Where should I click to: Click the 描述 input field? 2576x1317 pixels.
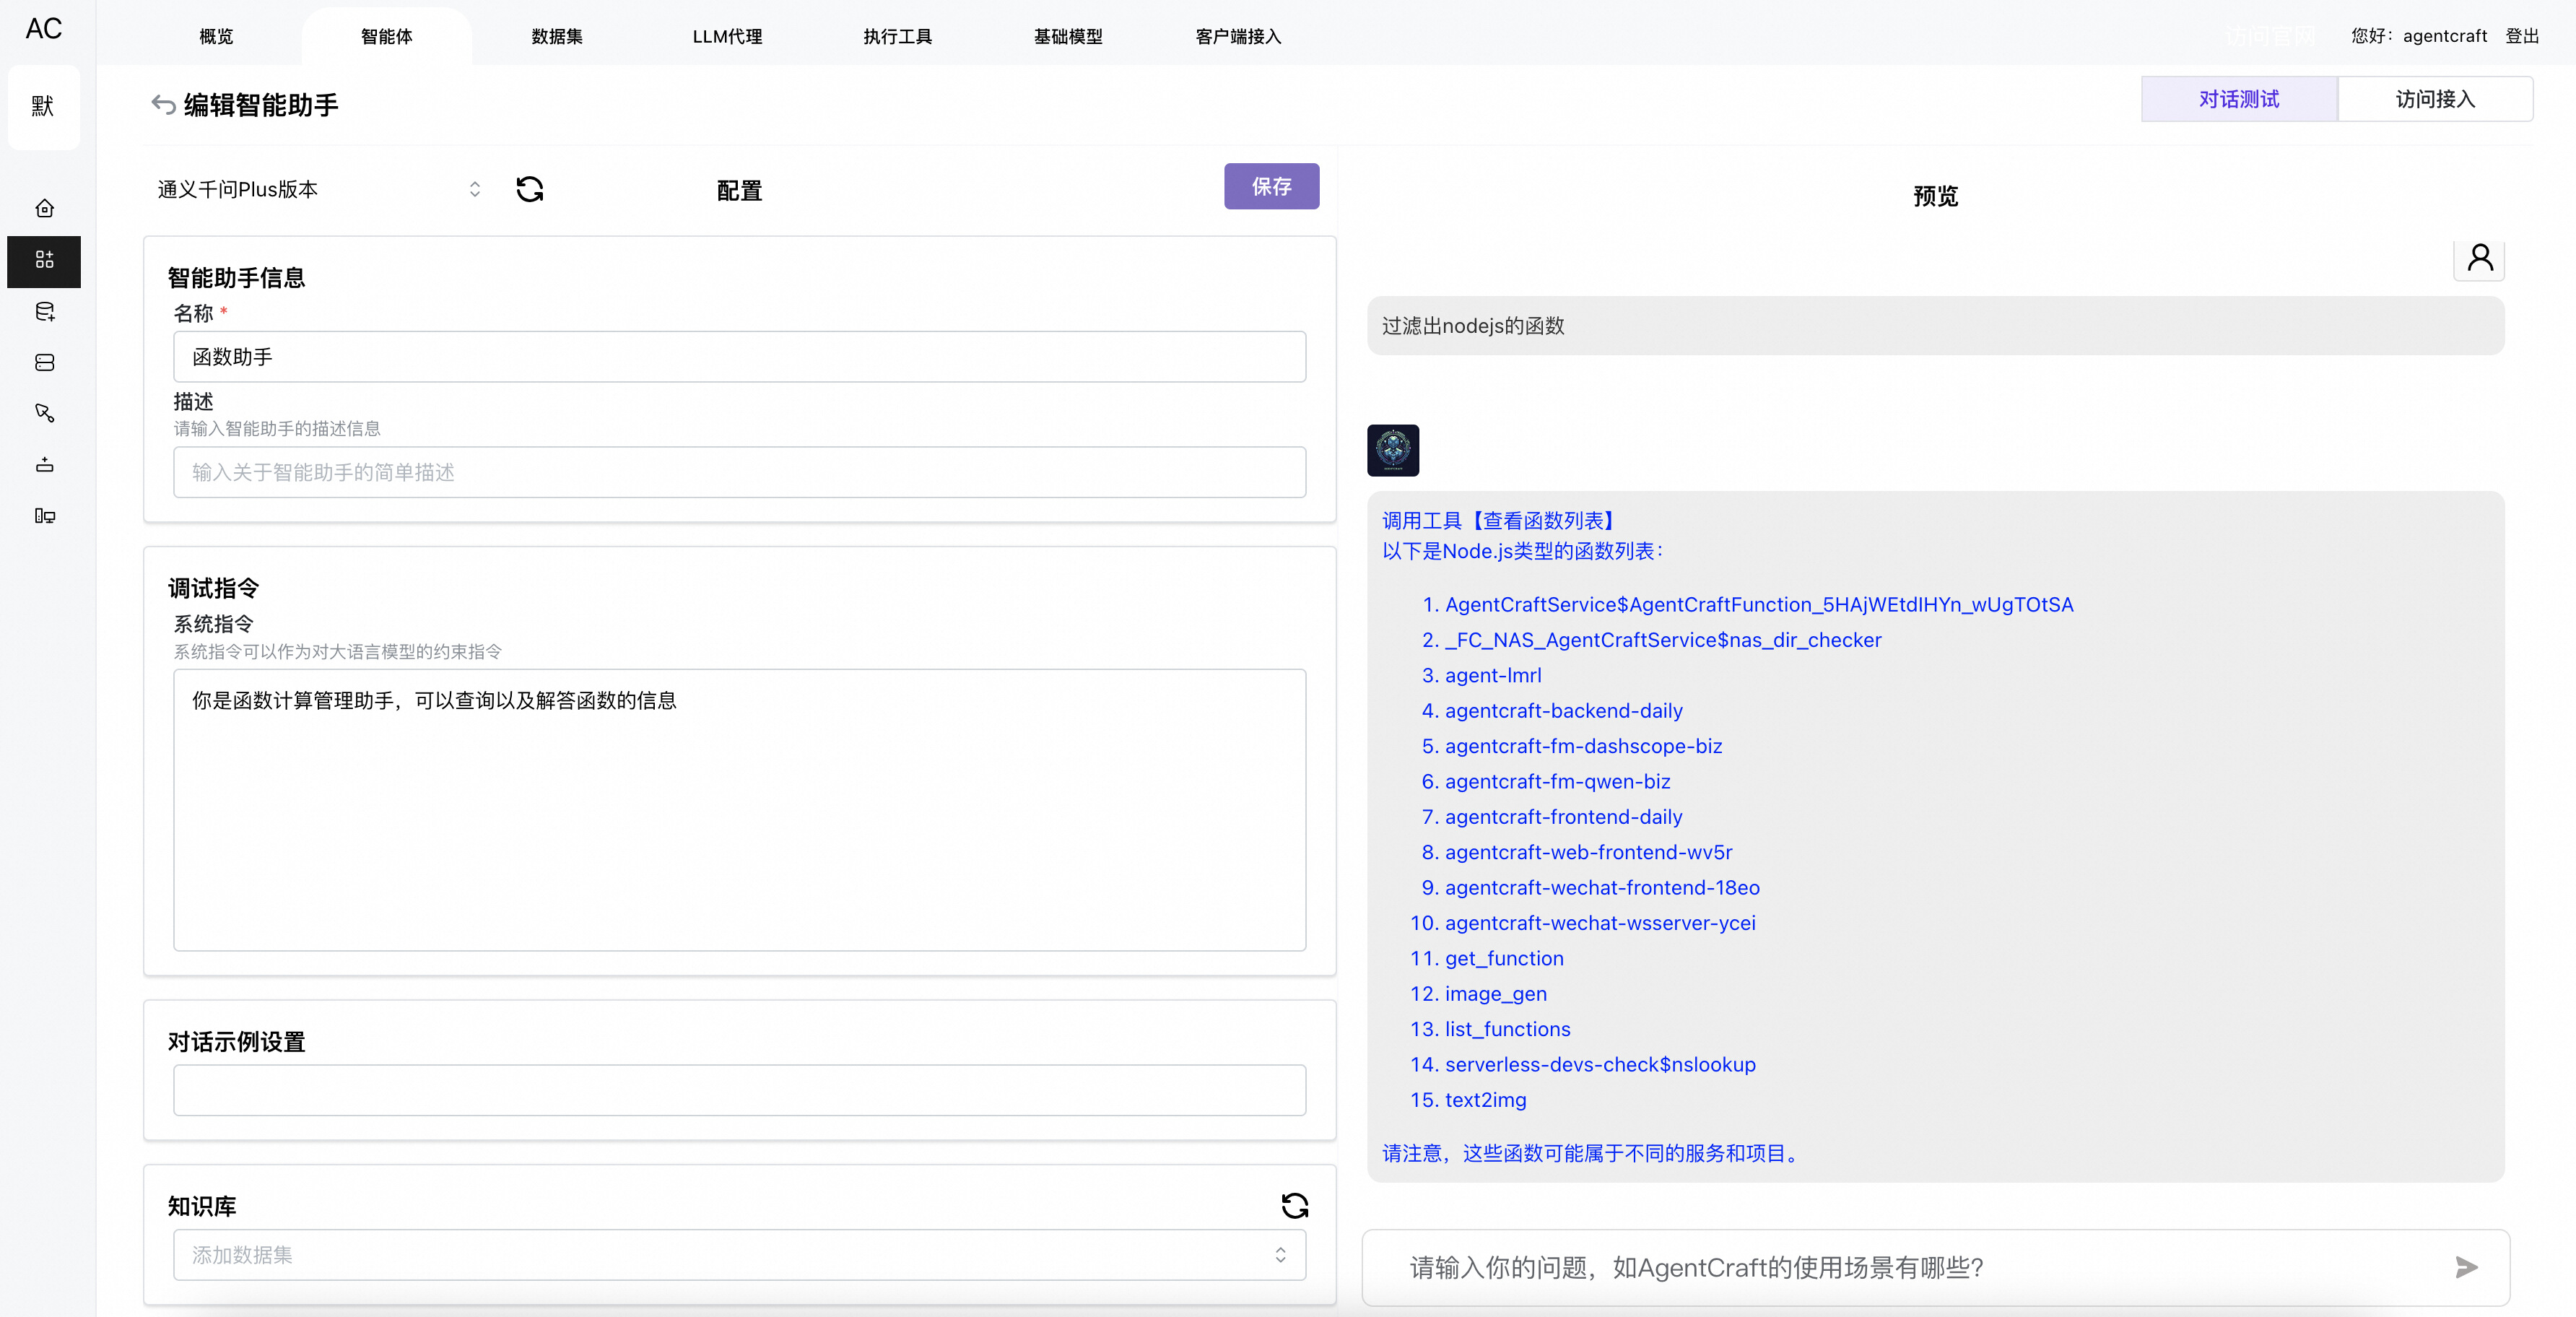[x=739, y=472]
